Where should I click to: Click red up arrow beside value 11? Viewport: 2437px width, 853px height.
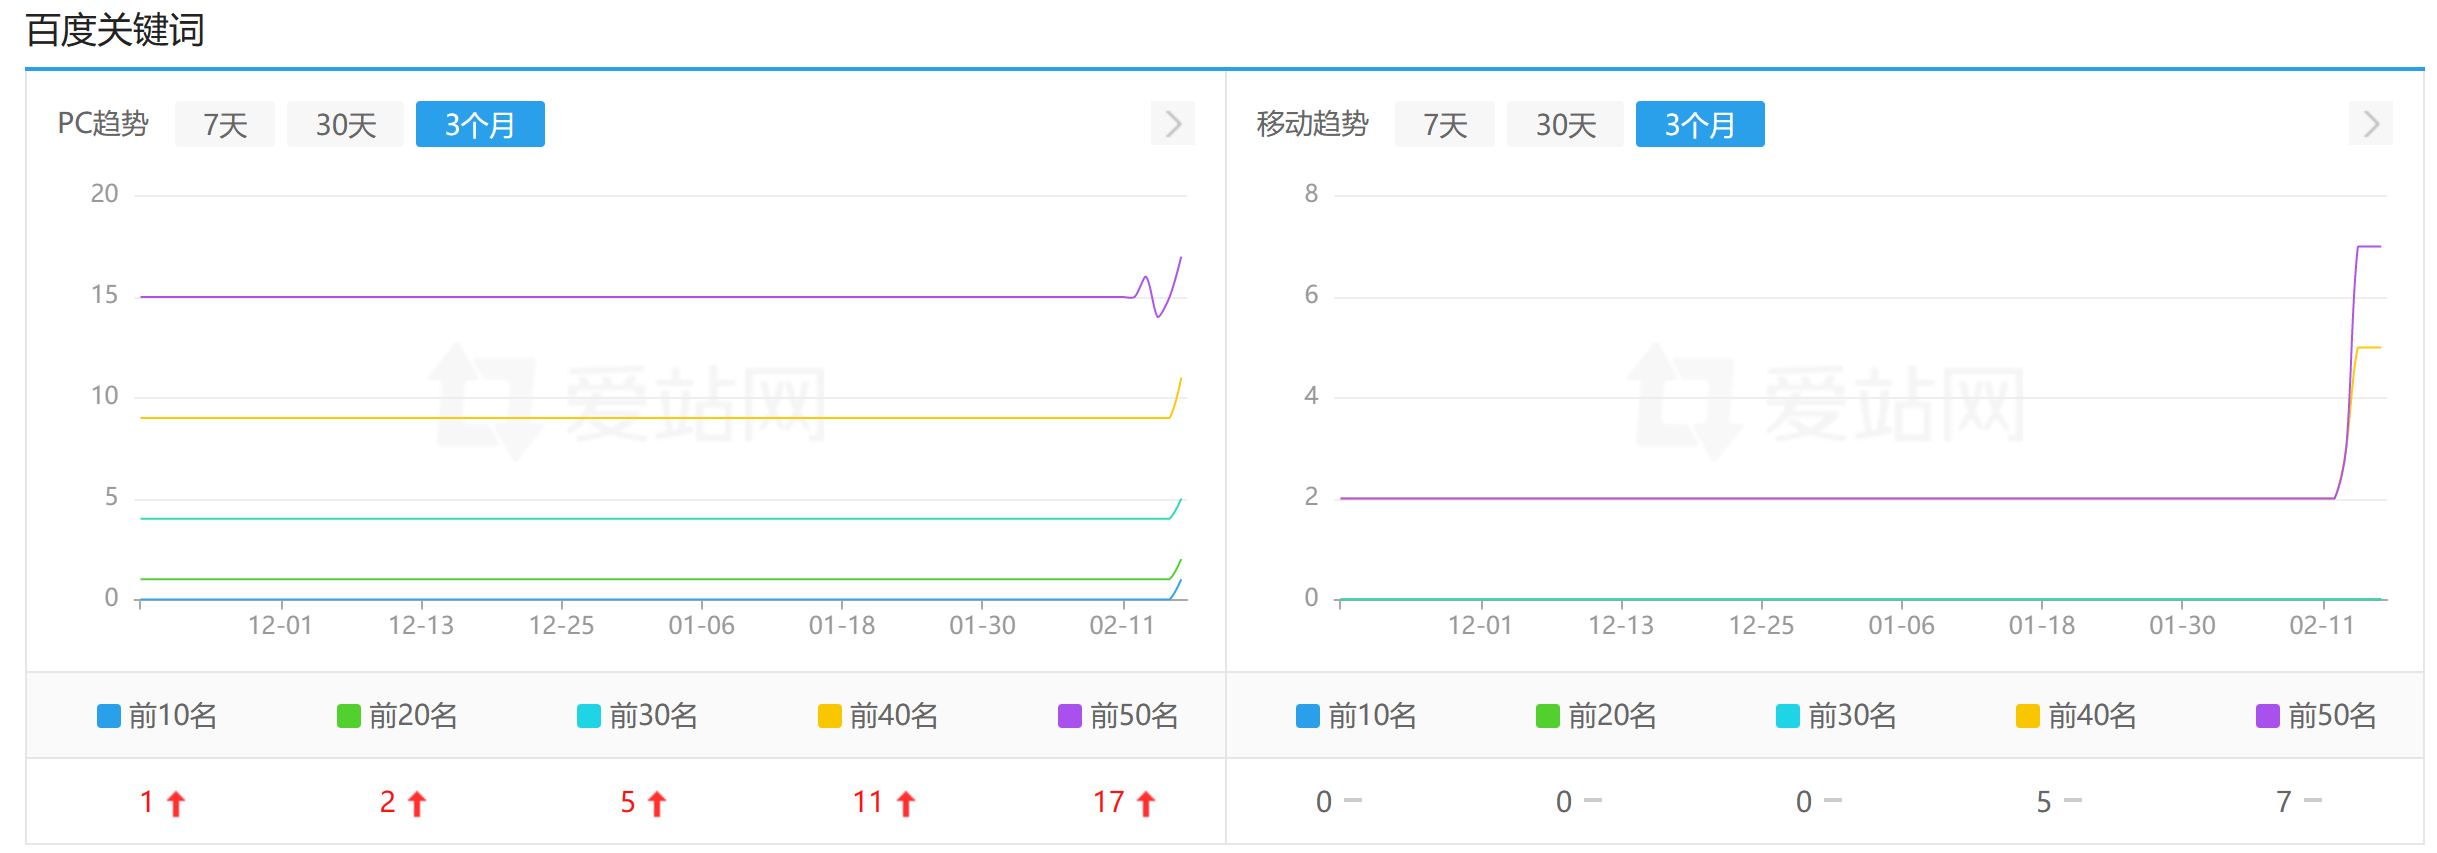coord(906,804)
